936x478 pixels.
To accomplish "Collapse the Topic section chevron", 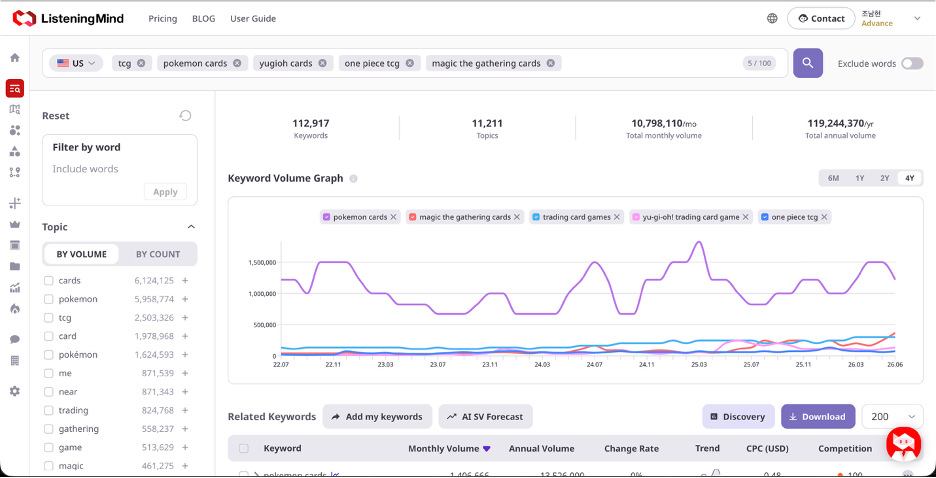I will tap(191, 227).
